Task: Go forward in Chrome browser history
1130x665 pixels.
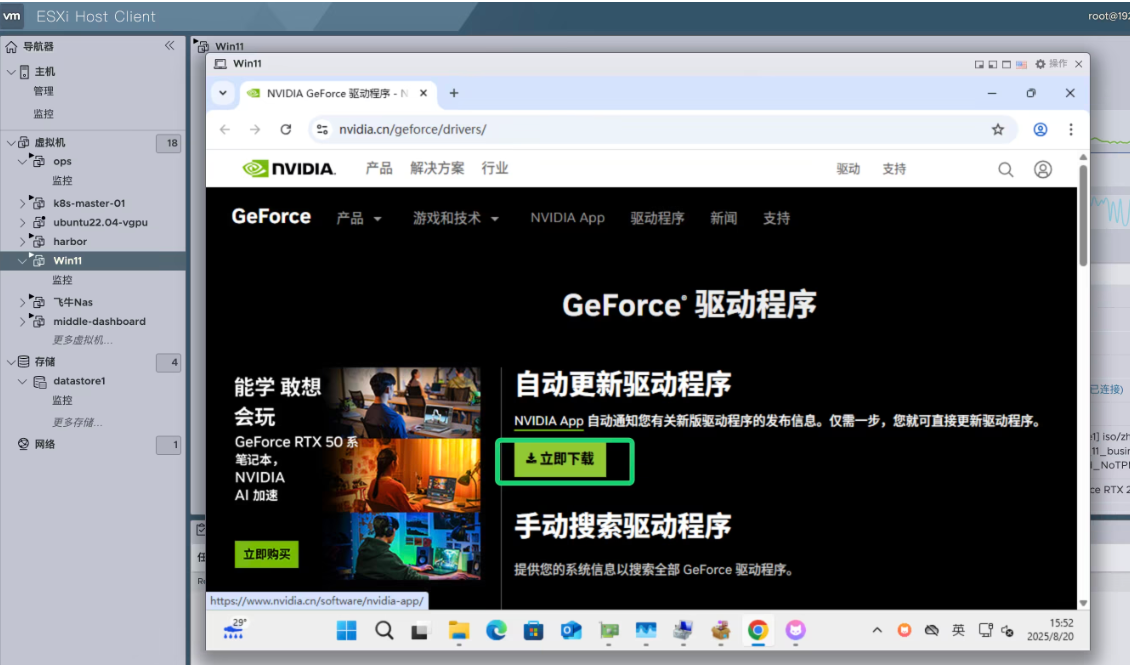Action: point(255,130)
